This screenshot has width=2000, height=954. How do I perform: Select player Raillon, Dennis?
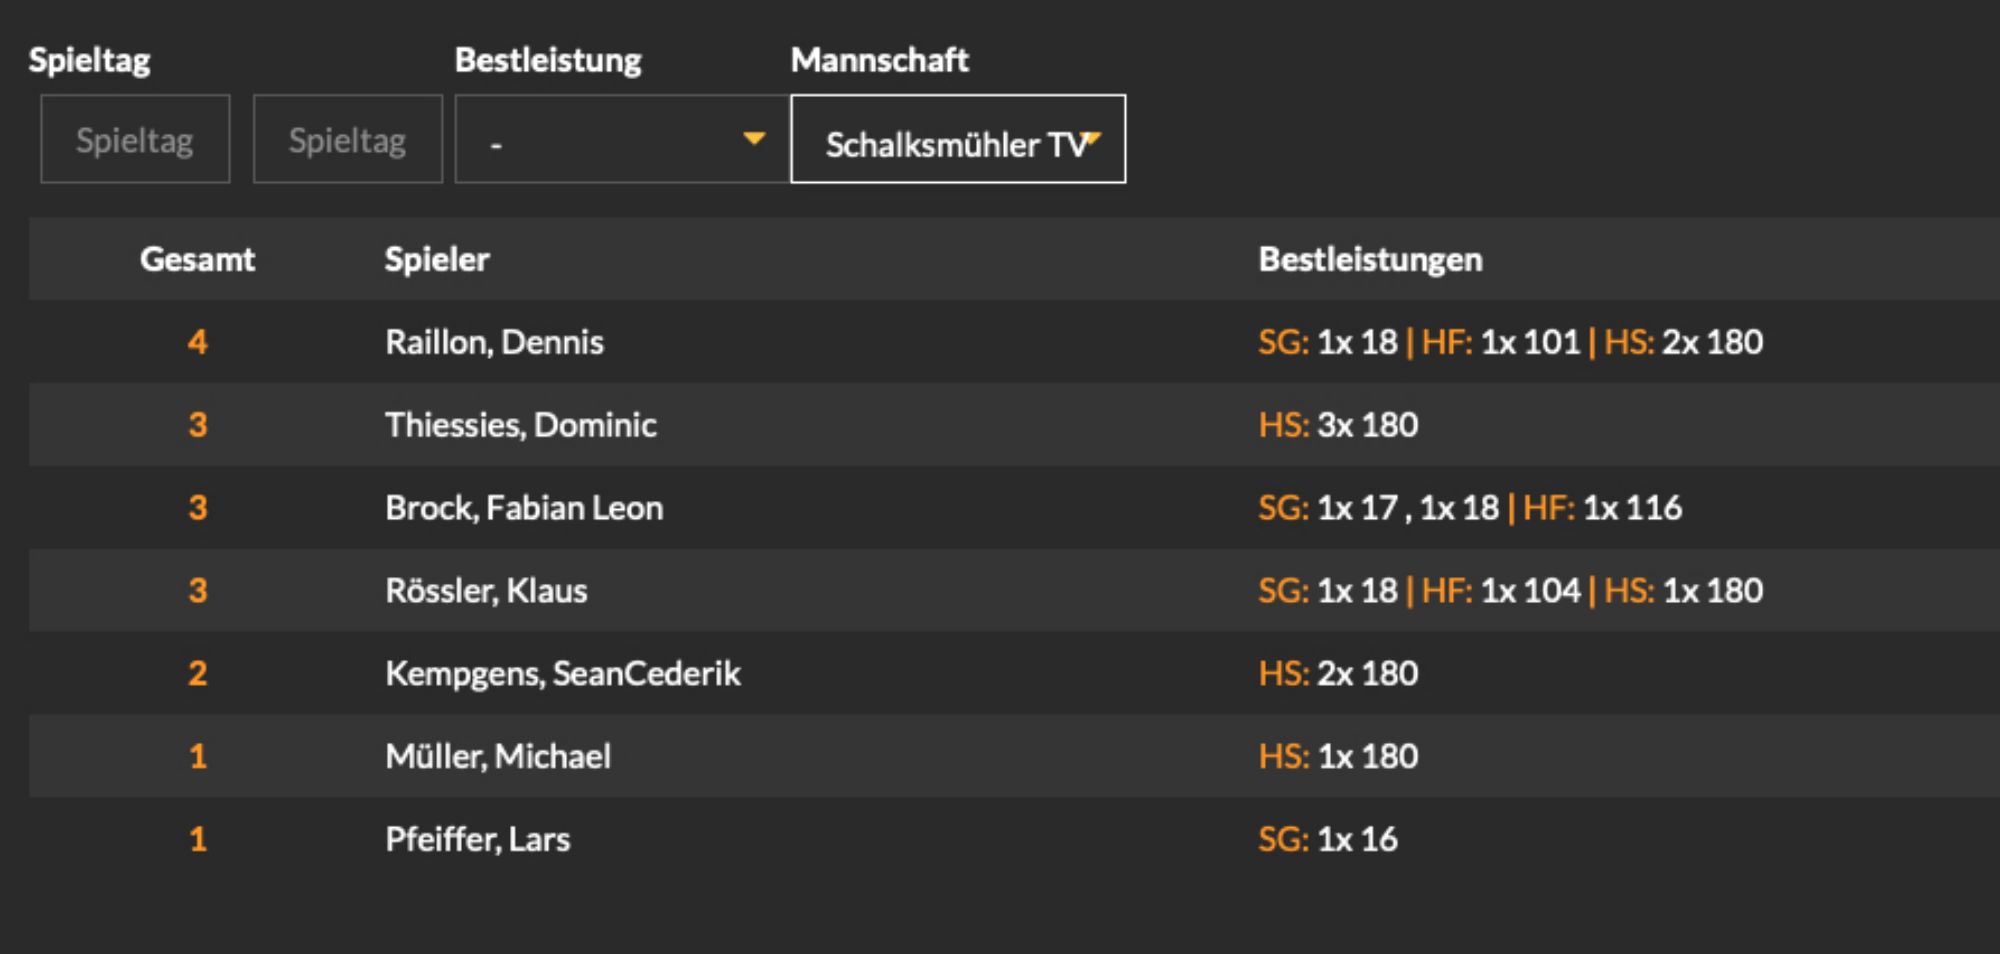[495, 342]
